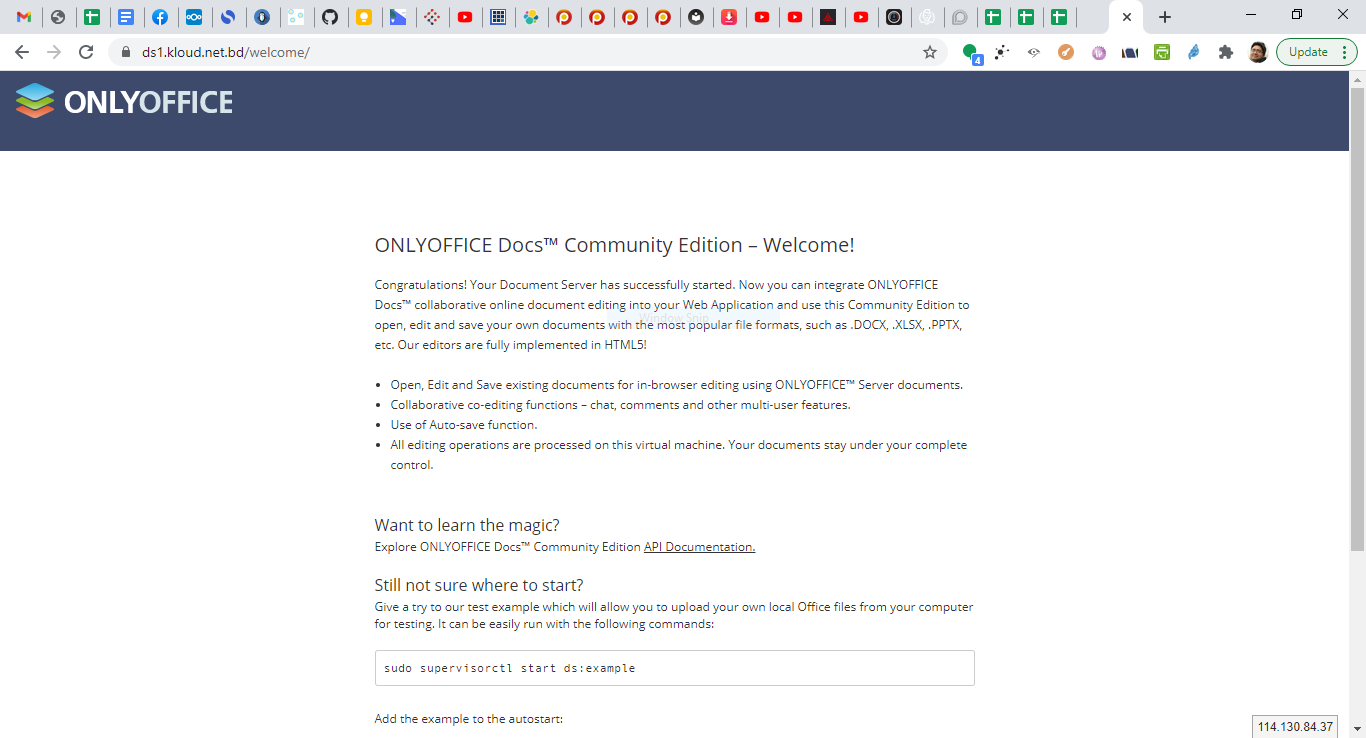
Task: Switch to the blue Google Docs tab
Action: [x=125, y=17]
